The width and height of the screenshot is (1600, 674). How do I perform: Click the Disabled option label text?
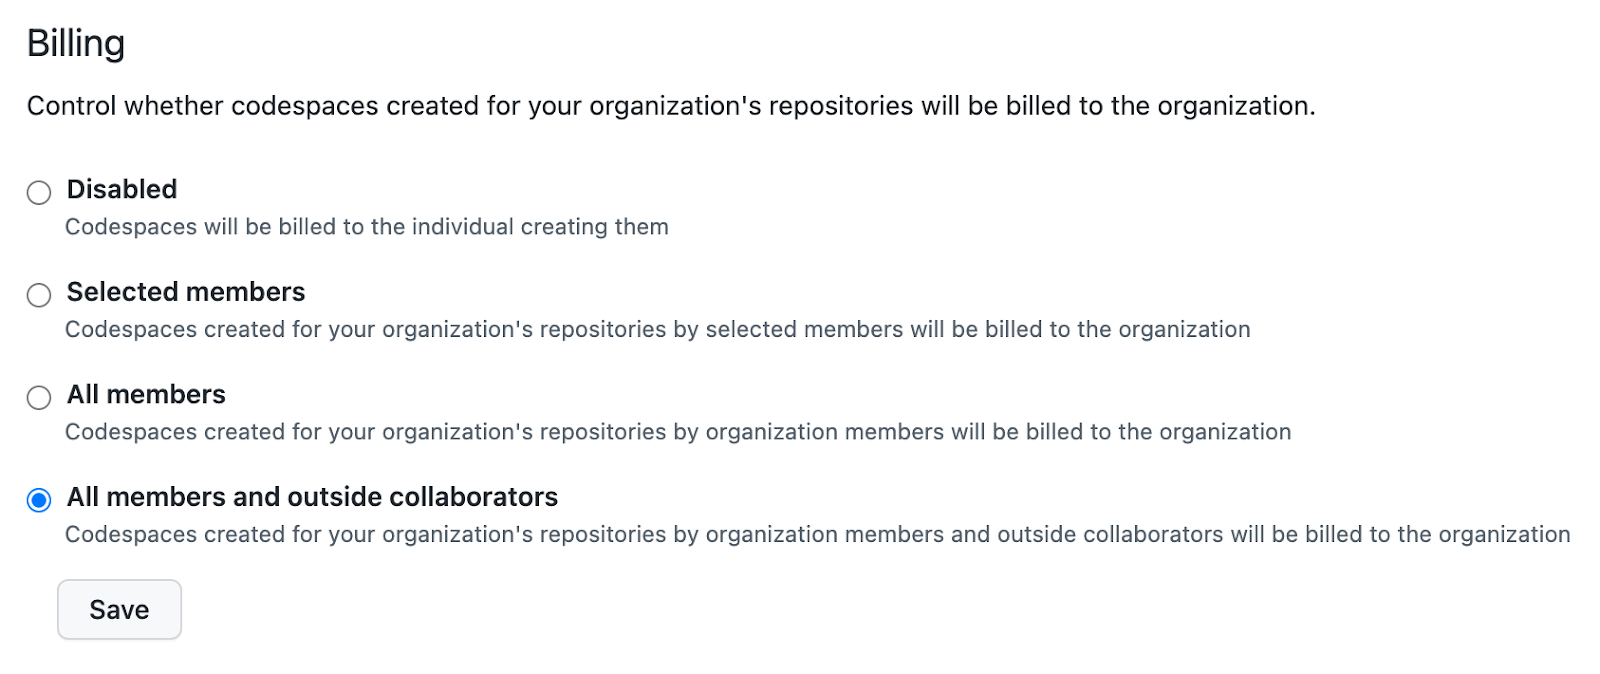click(121, 189)
